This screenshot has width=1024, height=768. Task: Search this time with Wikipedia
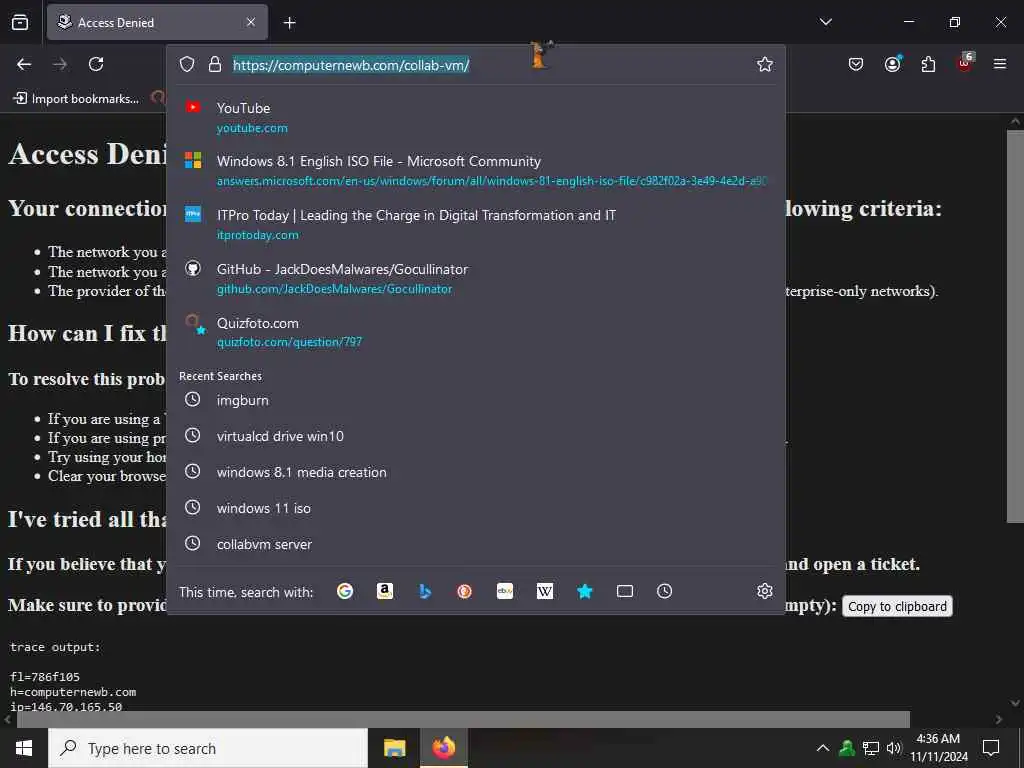point(545,591)
